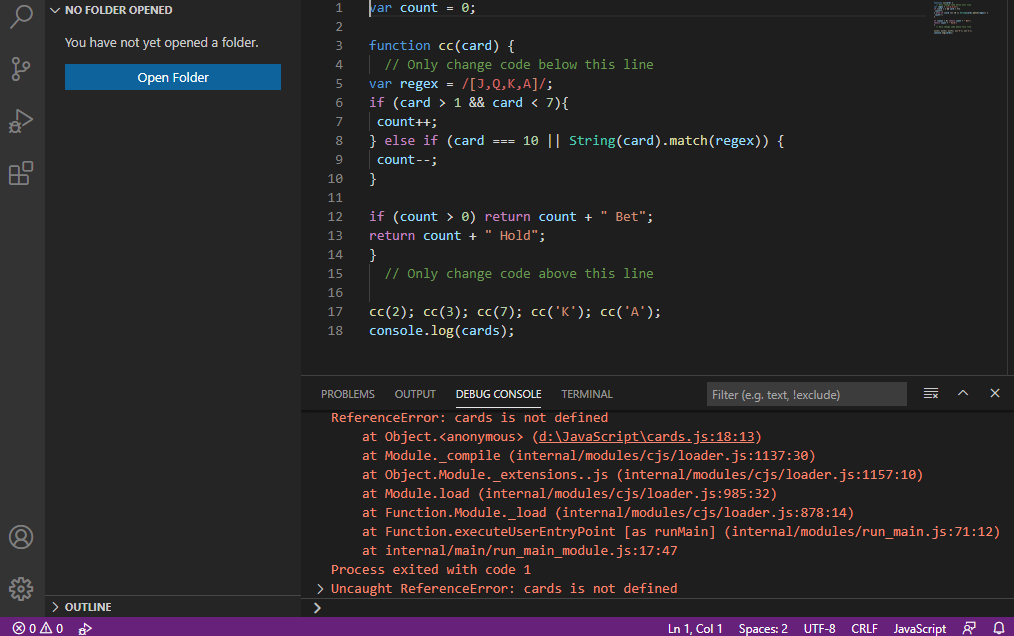Open the PROBLEMS tab
Image resolution: width=1014 pixels, height=636 pixels.
(347, 393)
